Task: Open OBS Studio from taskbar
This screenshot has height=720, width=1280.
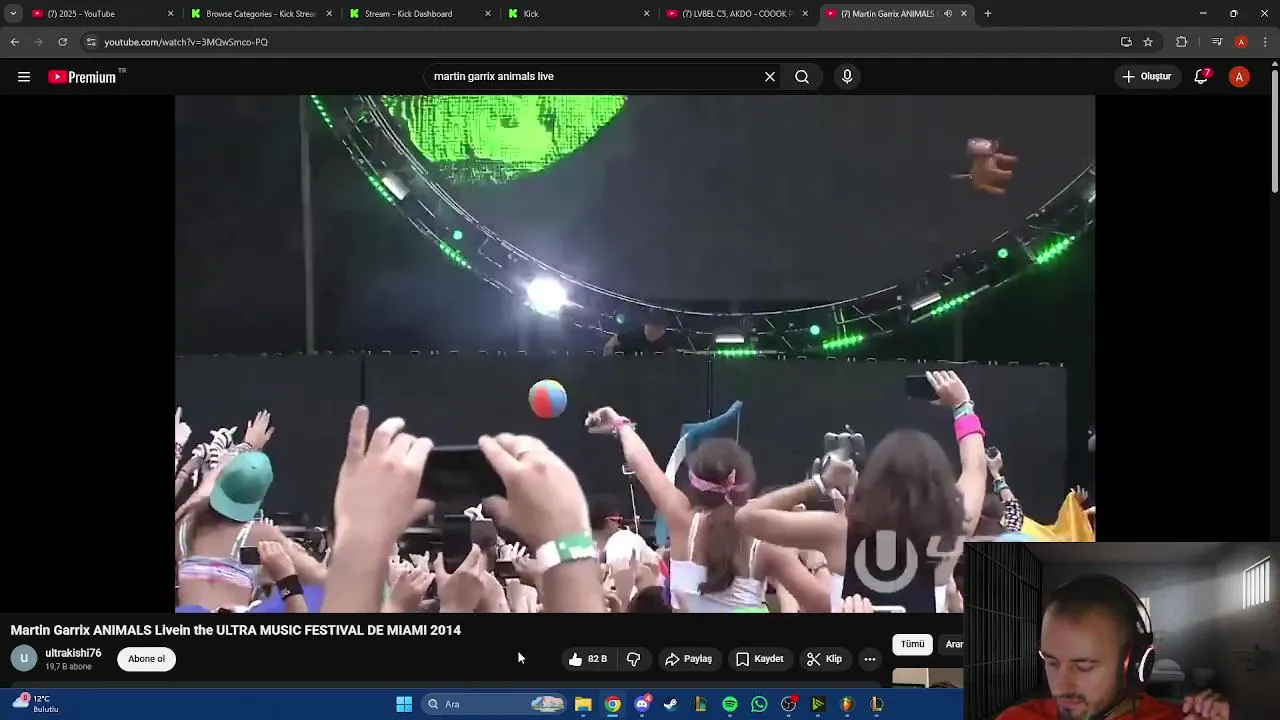Action: pyautogui.click(x=789, y=704)
